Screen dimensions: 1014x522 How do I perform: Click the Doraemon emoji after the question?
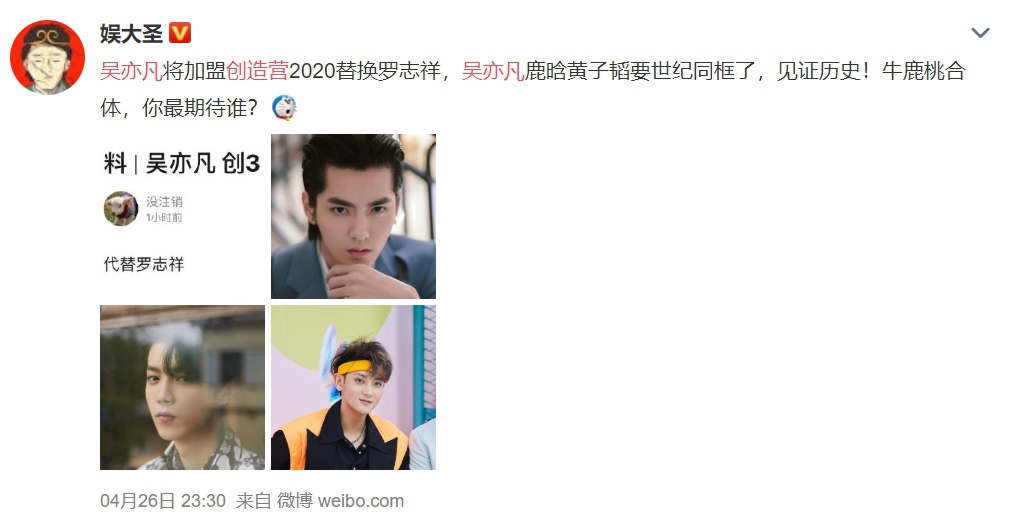pyautogui.click(x=285, y=107)
